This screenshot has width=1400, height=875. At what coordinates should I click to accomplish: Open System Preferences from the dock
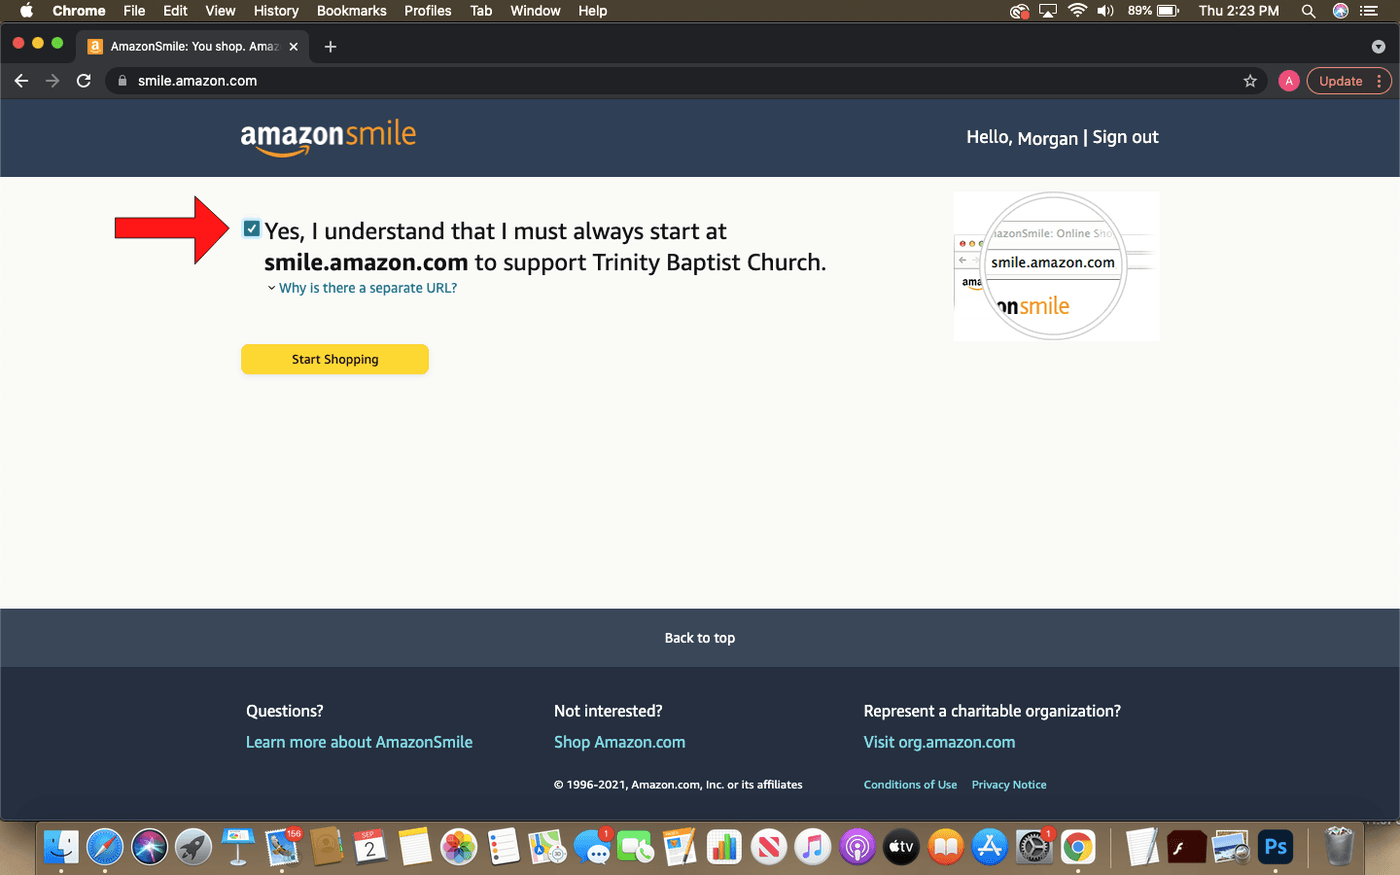coord(1034,847)
